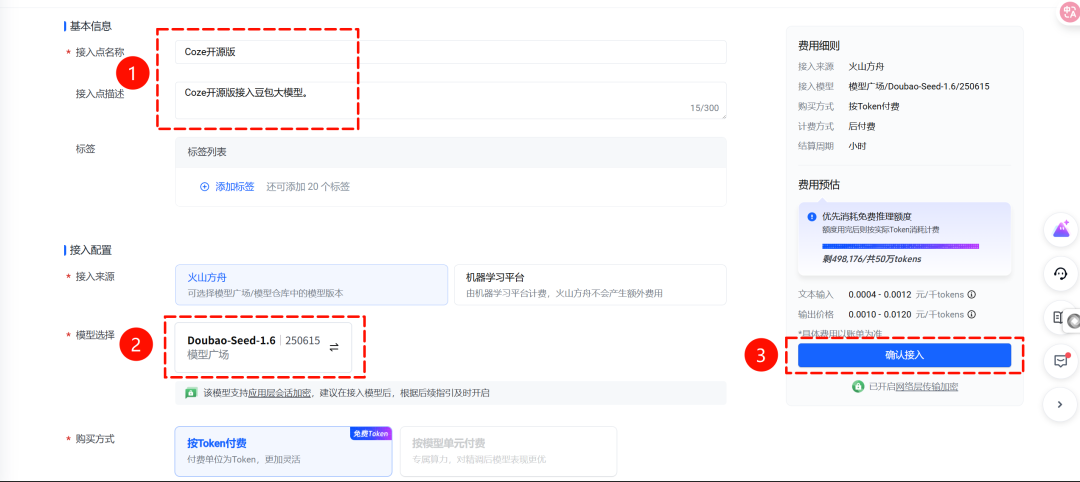
Task: Open the AI assistant mountain icon
Action: pos(1061,230)
